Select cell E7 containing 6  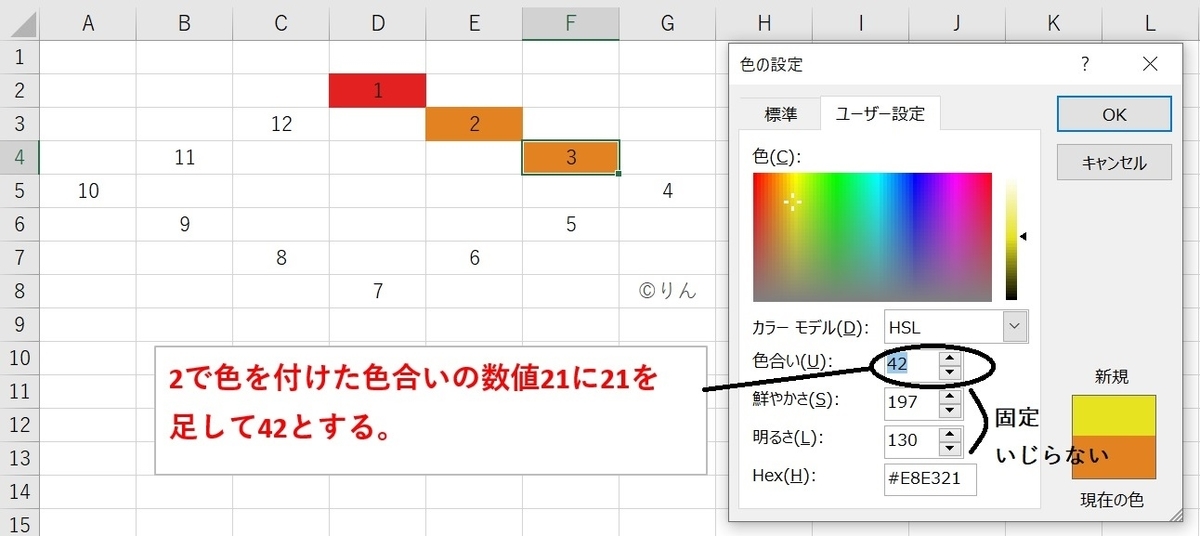[x=474, y=258]
